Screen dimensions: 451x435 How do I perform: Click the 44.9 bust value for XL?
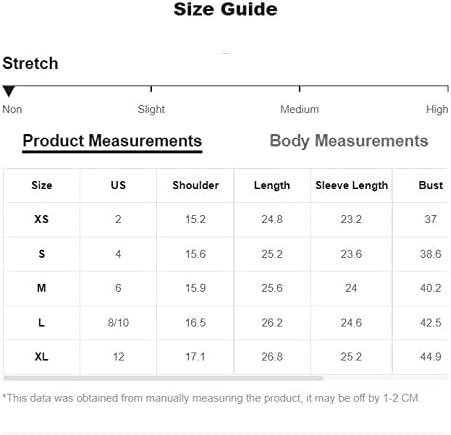[x=431, y=357]
